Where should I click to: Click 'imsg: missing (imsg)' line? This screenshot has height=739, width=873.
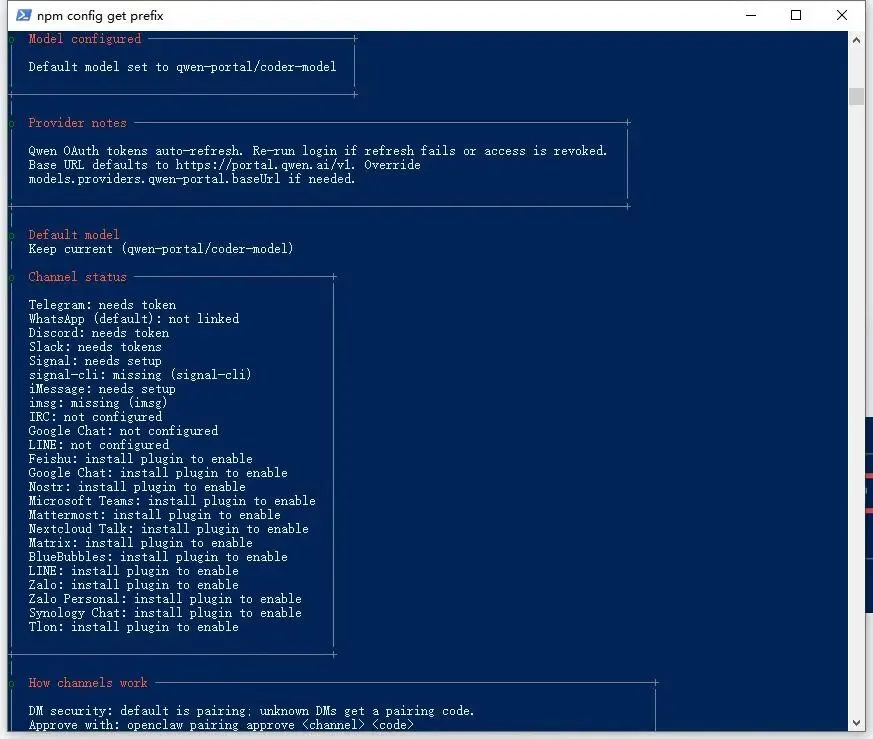tap(98, 403)
